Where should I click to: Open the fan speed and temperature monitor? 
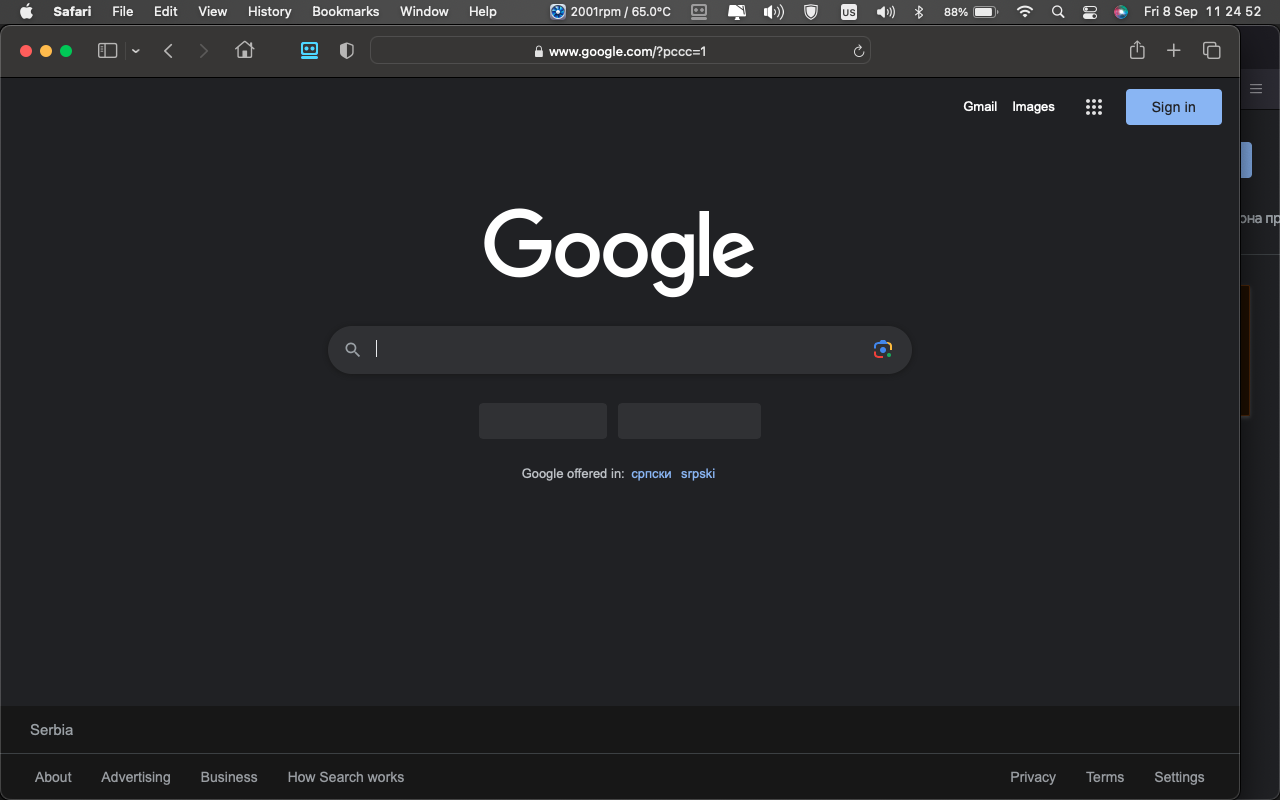point(610,12)
